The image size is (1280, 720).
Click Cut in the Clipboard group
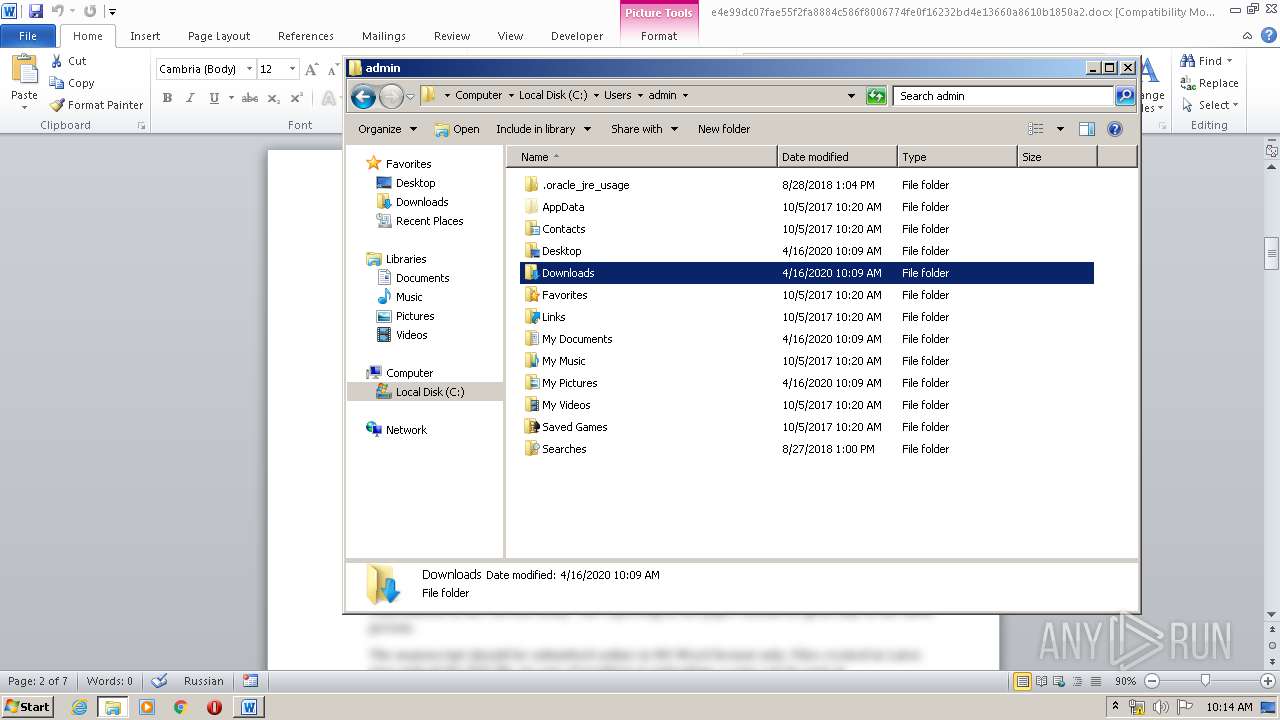click(69, 61)
